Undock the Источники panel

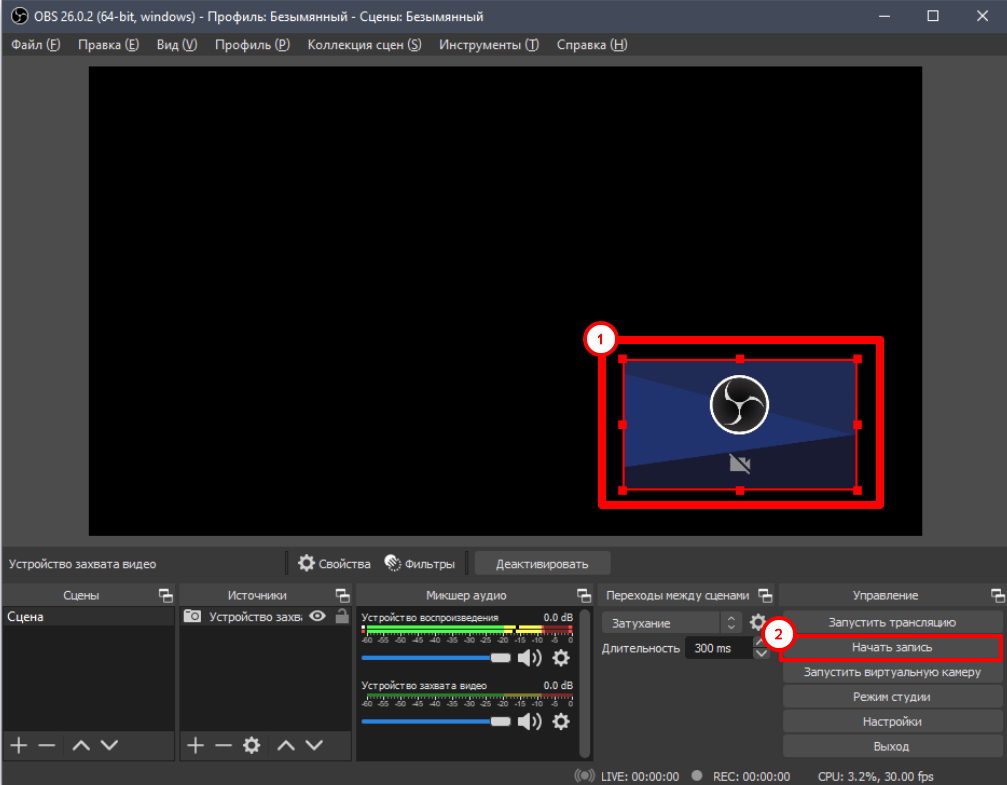(343, 595)
